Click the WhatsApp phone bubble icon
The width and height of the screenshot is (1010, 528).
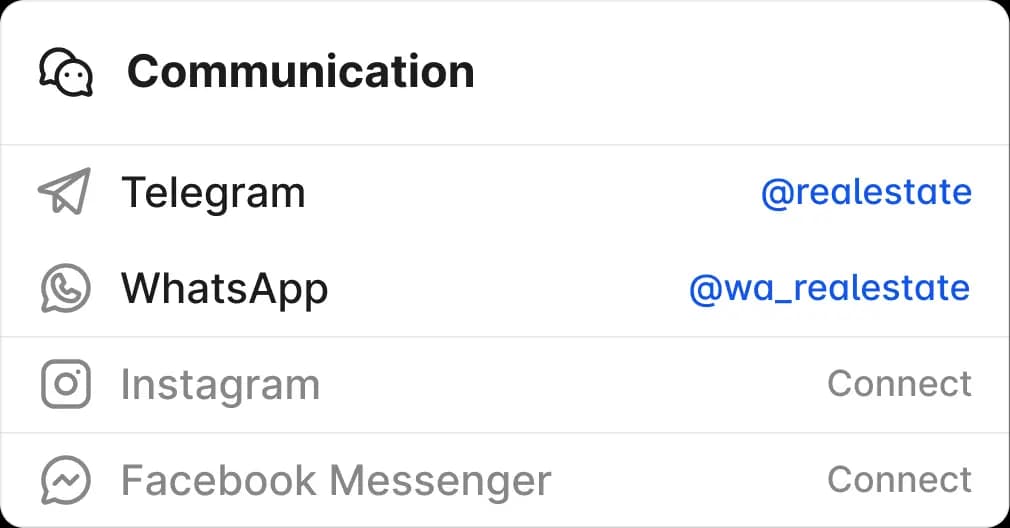click(66, 288)
